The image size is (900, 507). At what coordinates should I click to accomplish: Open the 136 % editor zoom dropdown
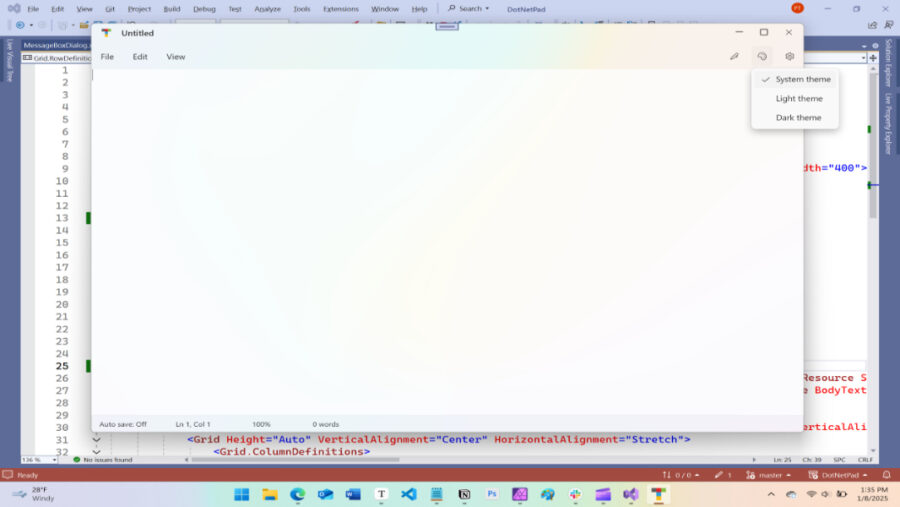point(39,460)
